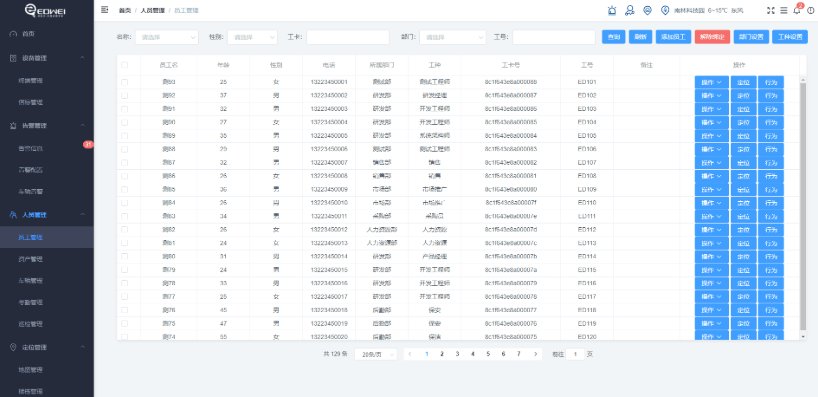Collapse the 定位管理 sidebar group chevron

(83, 347)
